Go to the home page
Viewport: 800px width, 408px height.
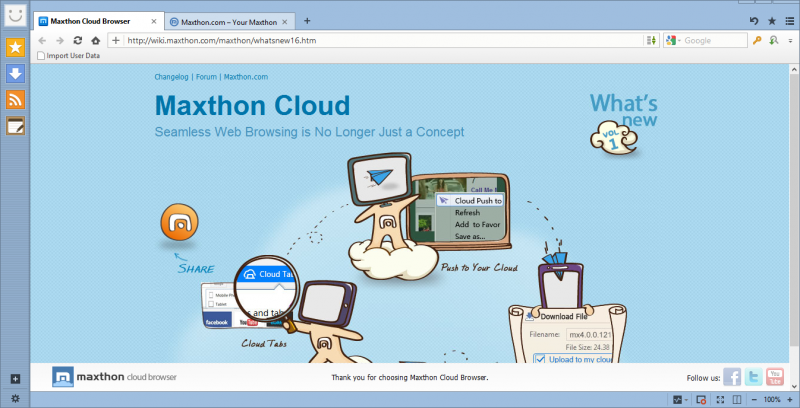(x=95, y=40)
